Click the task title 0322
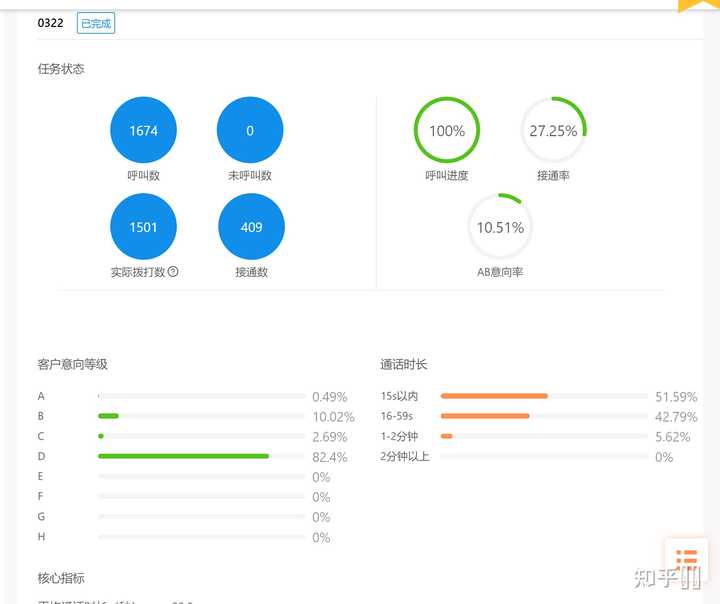Viewport: 720px width, 604px height. pyautogui.click(x=51, y=23)
